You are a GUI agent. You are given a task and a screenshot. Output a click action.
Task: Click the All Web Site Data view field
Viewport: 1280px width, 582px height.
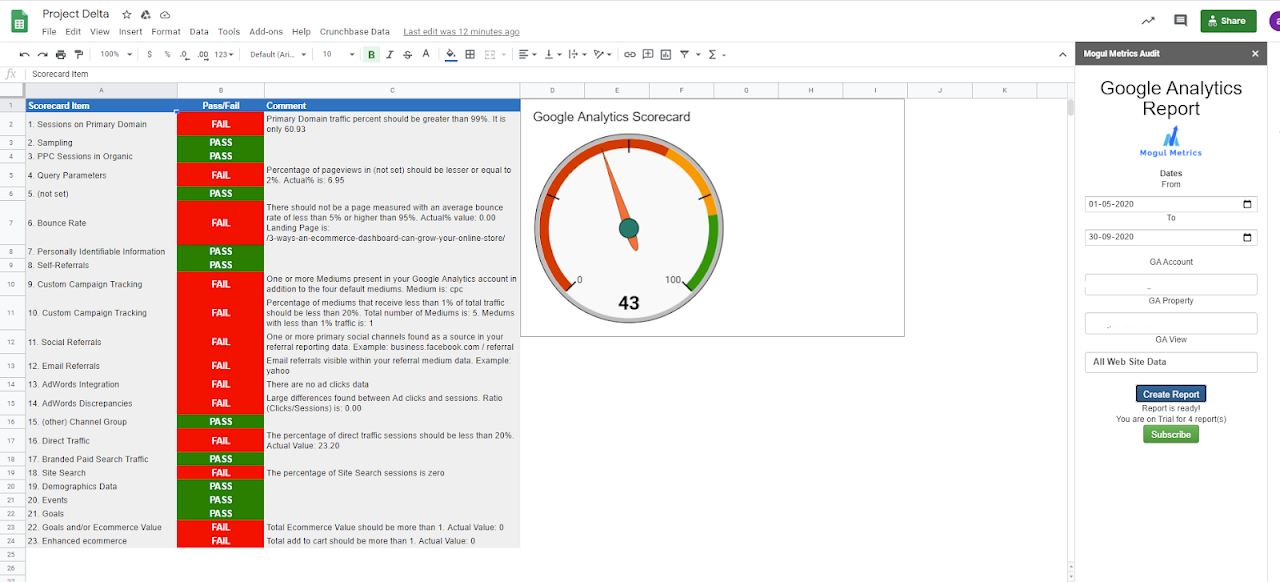pyautogui.click(x=1170, y=361)
